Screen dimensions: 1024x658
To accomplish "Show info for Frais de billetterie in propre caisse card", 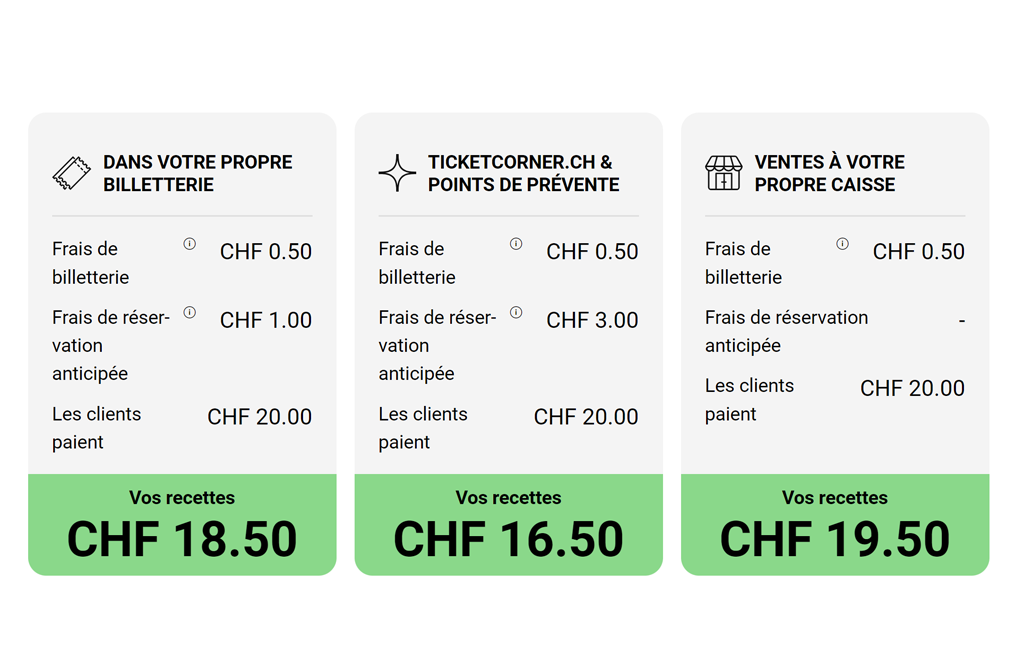I will tap(842, 244).
